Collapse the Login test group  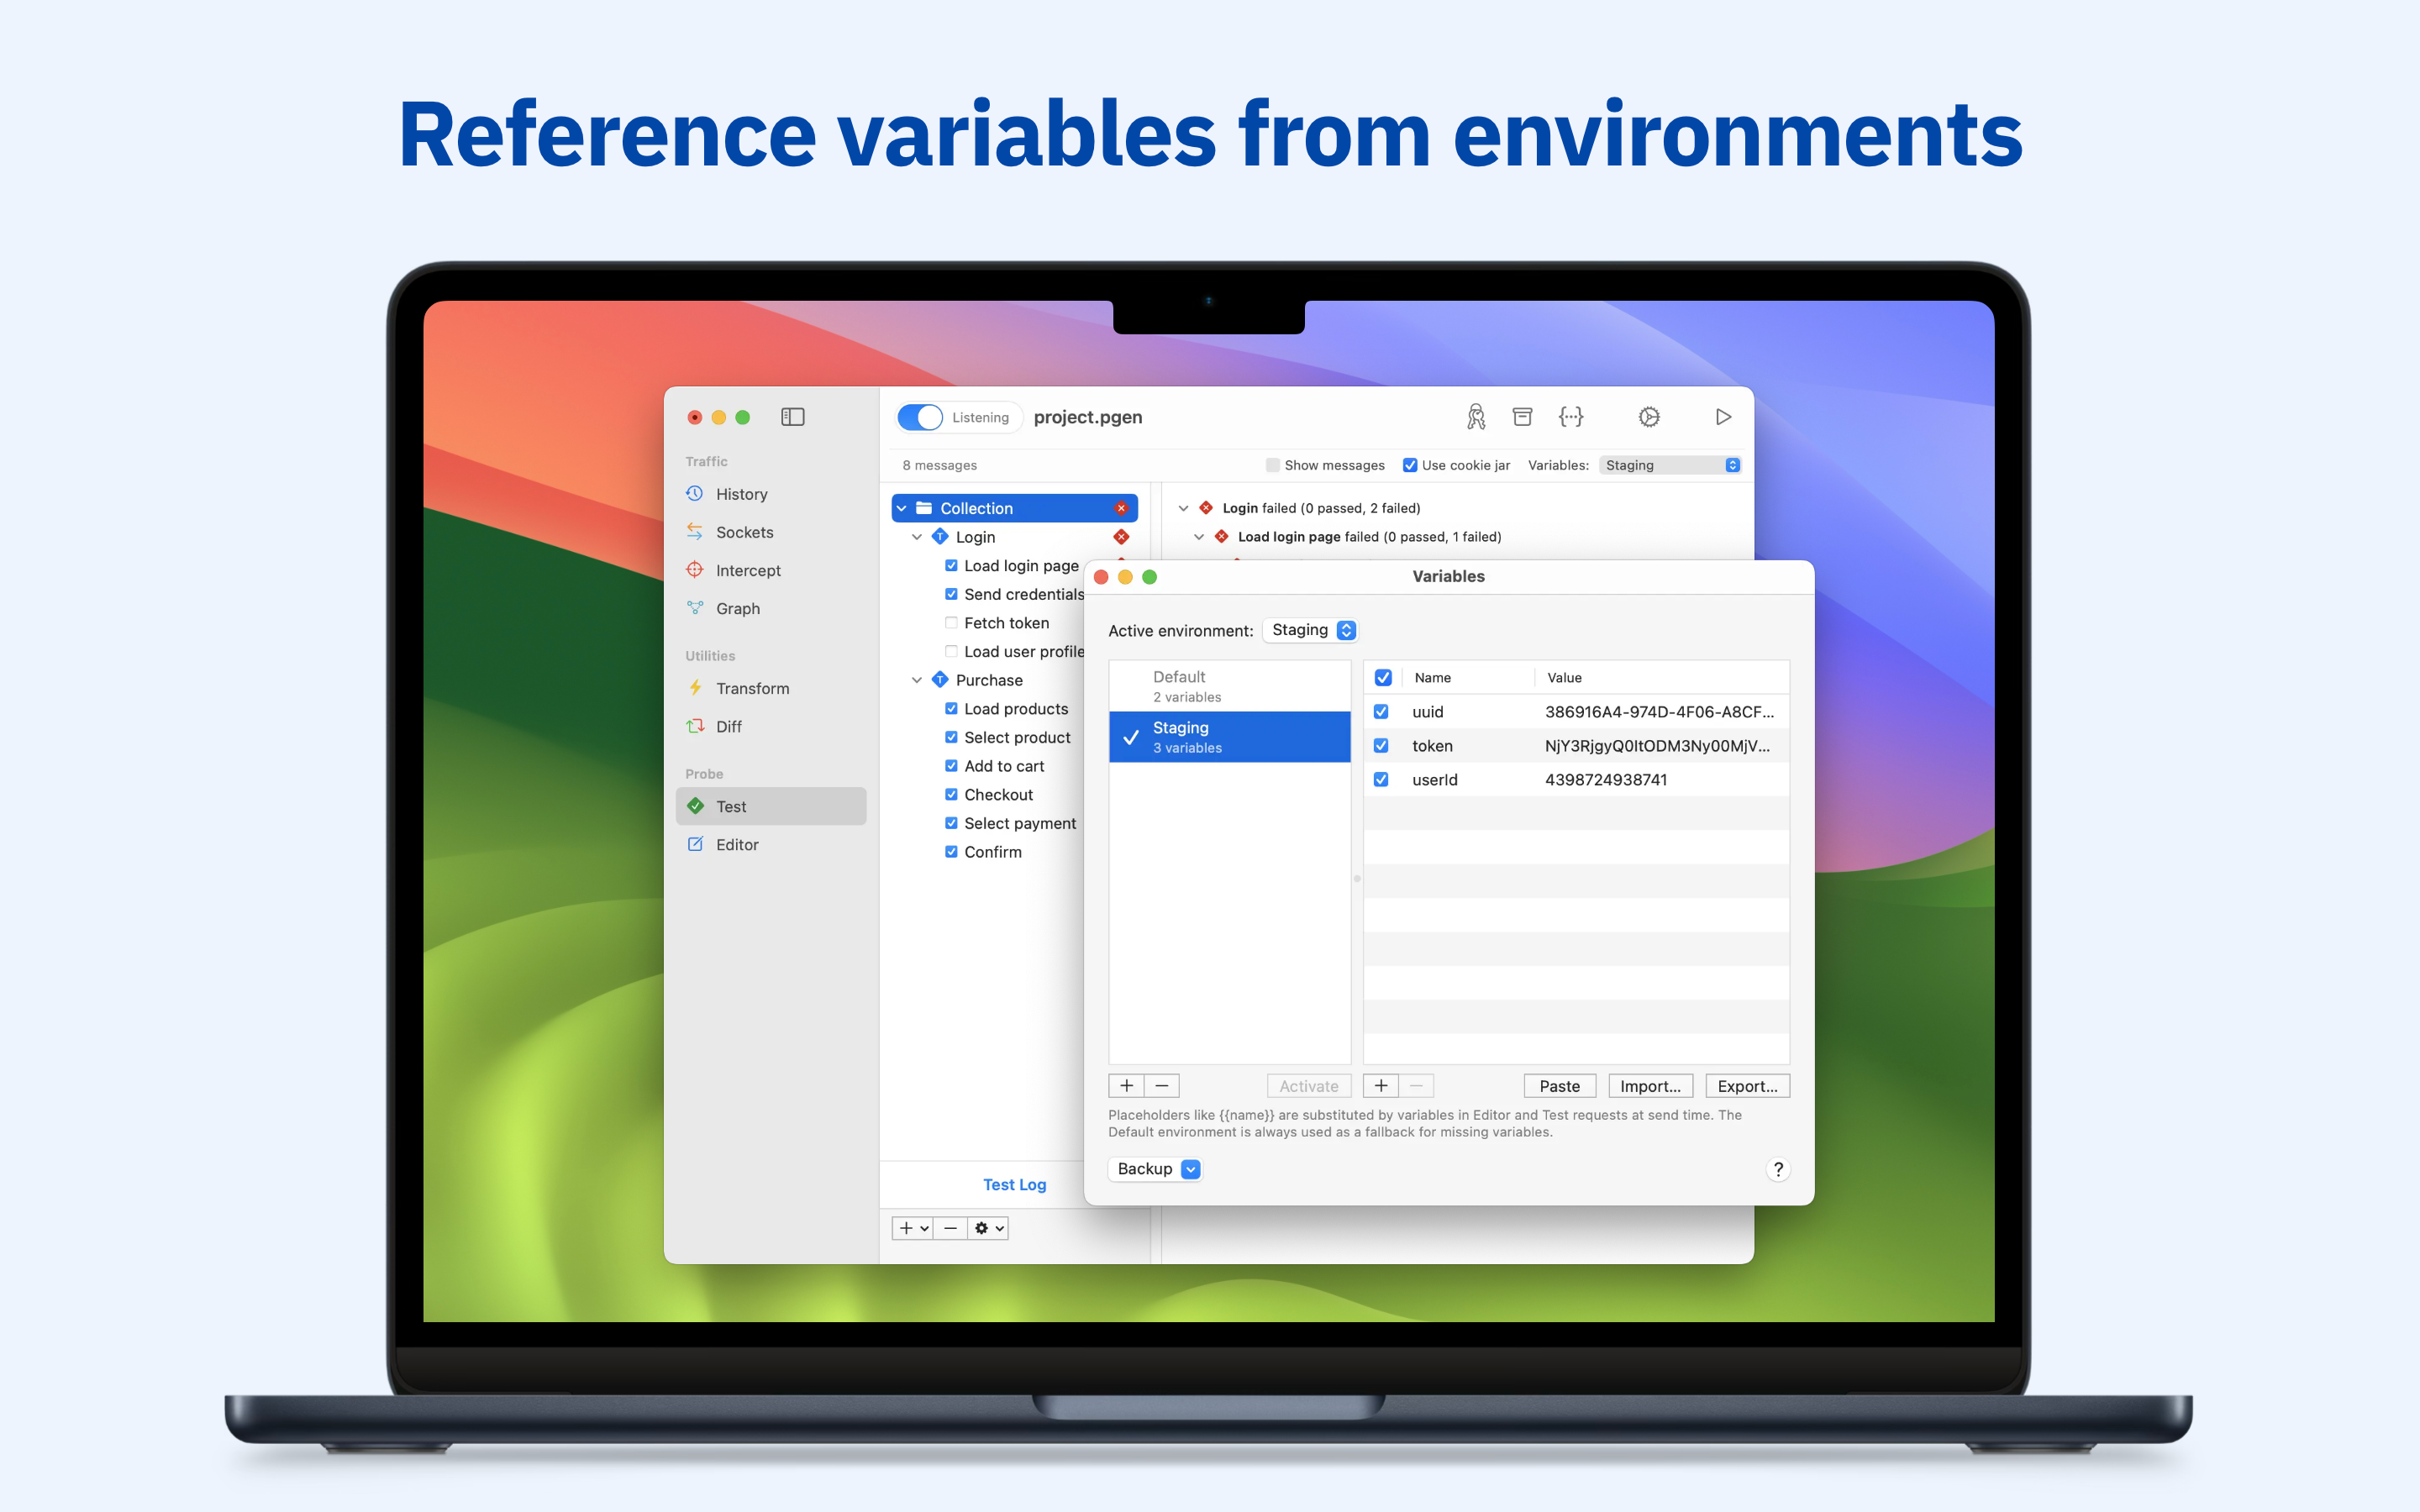pyautogui.click(x=916, y=537)
